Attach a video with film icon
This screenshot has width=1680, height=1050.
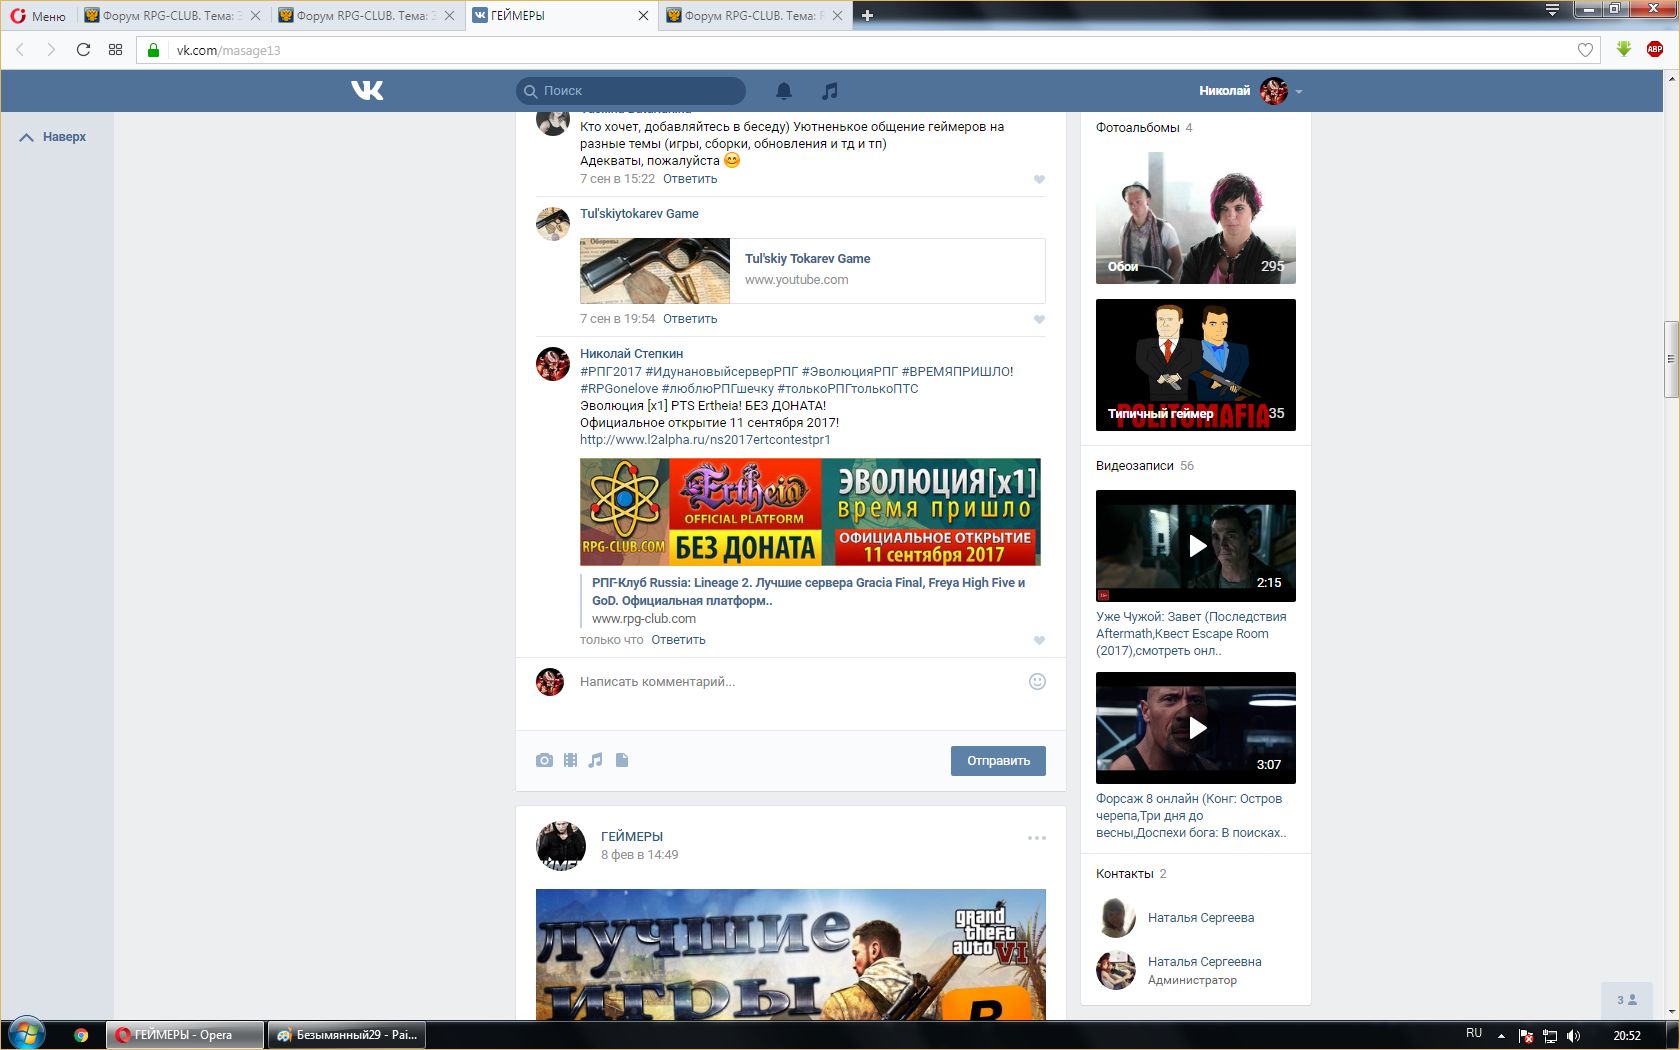[x=570, y=760]
